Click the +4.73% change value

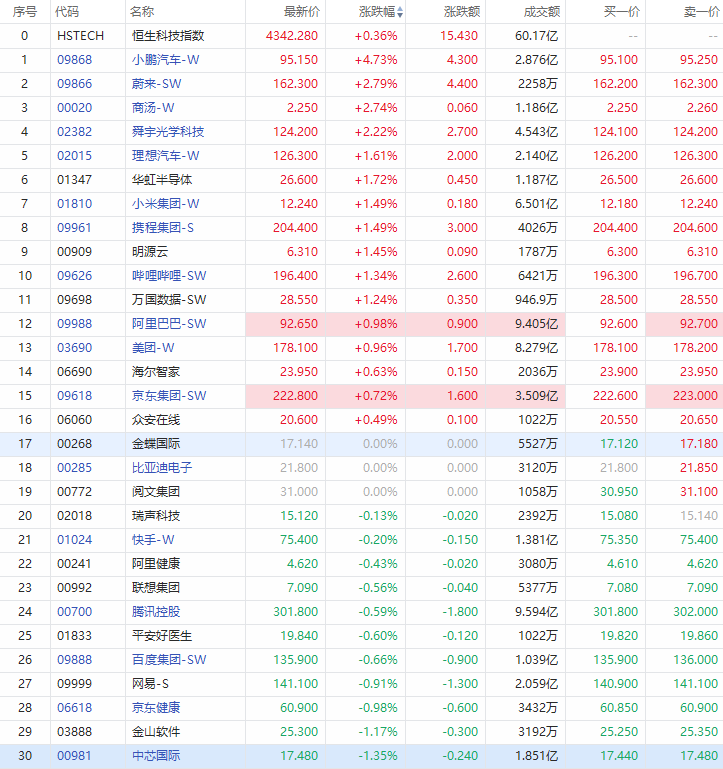tap(376, 60)
